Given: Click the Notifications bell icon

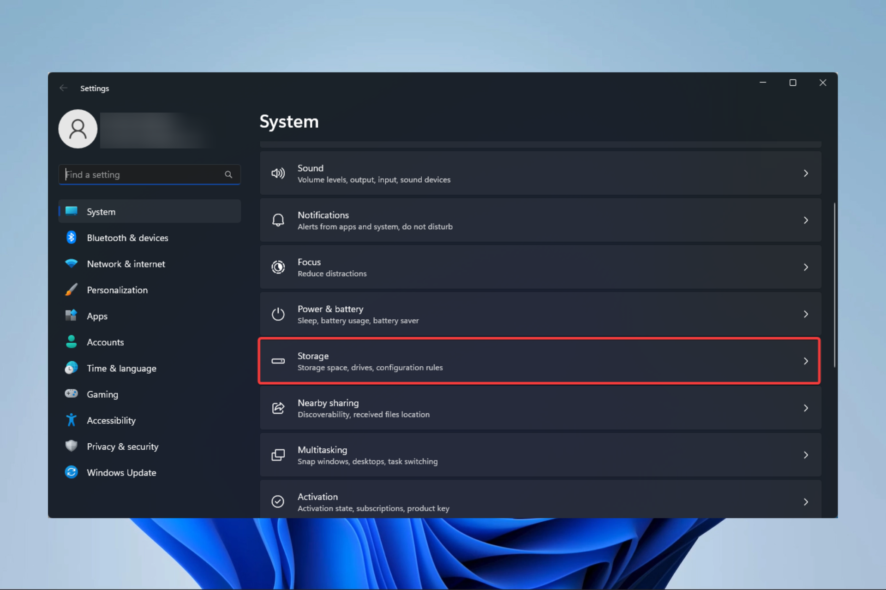Looking at the screenshot, I should pyautogui.click(x=278, y=220).
